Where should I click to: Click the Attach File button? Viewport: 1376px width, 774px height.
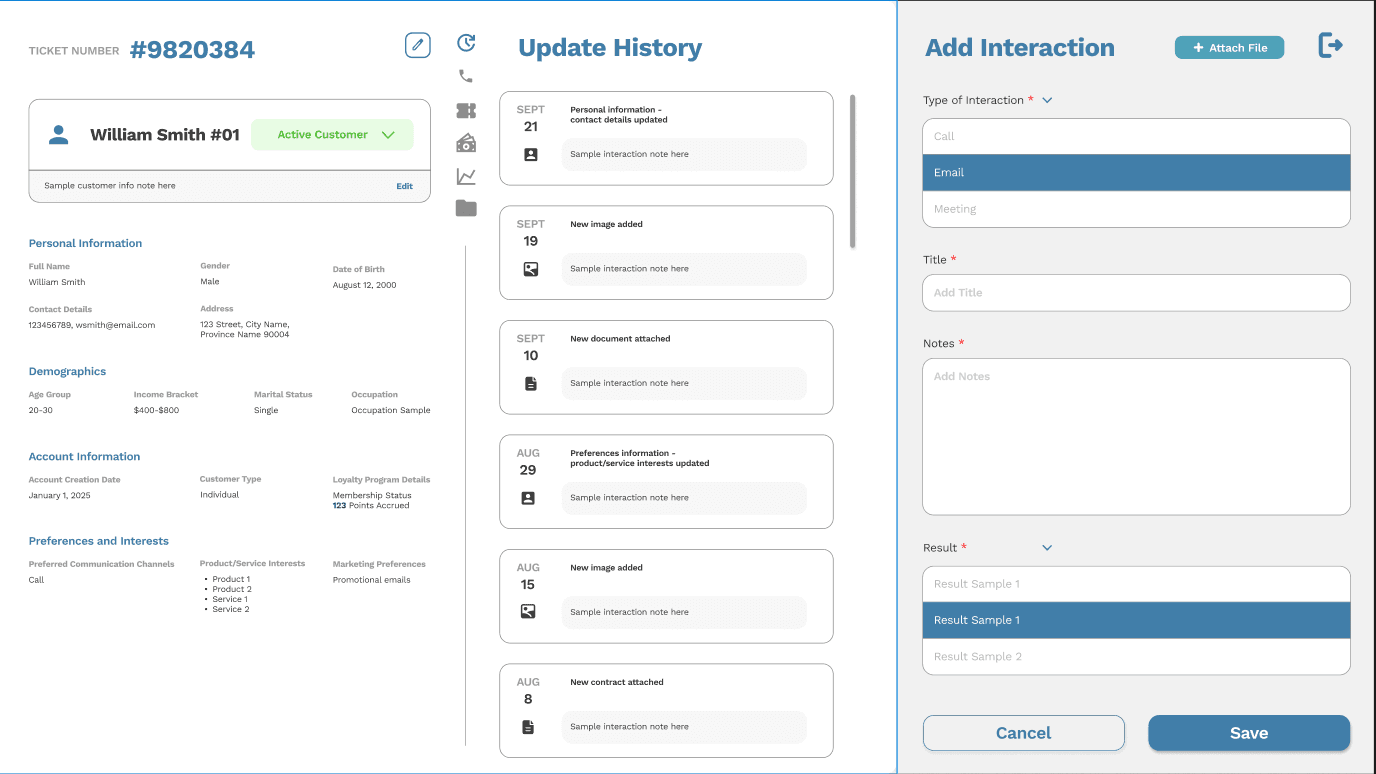pos(1229,47)
